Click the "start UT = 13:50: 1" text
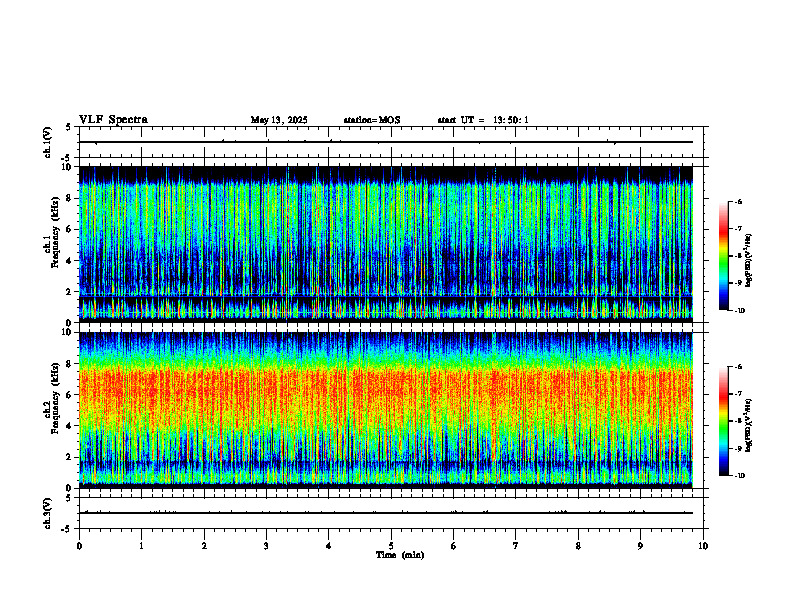This screenshot has height=612, width=792. (x=483, y=120)
